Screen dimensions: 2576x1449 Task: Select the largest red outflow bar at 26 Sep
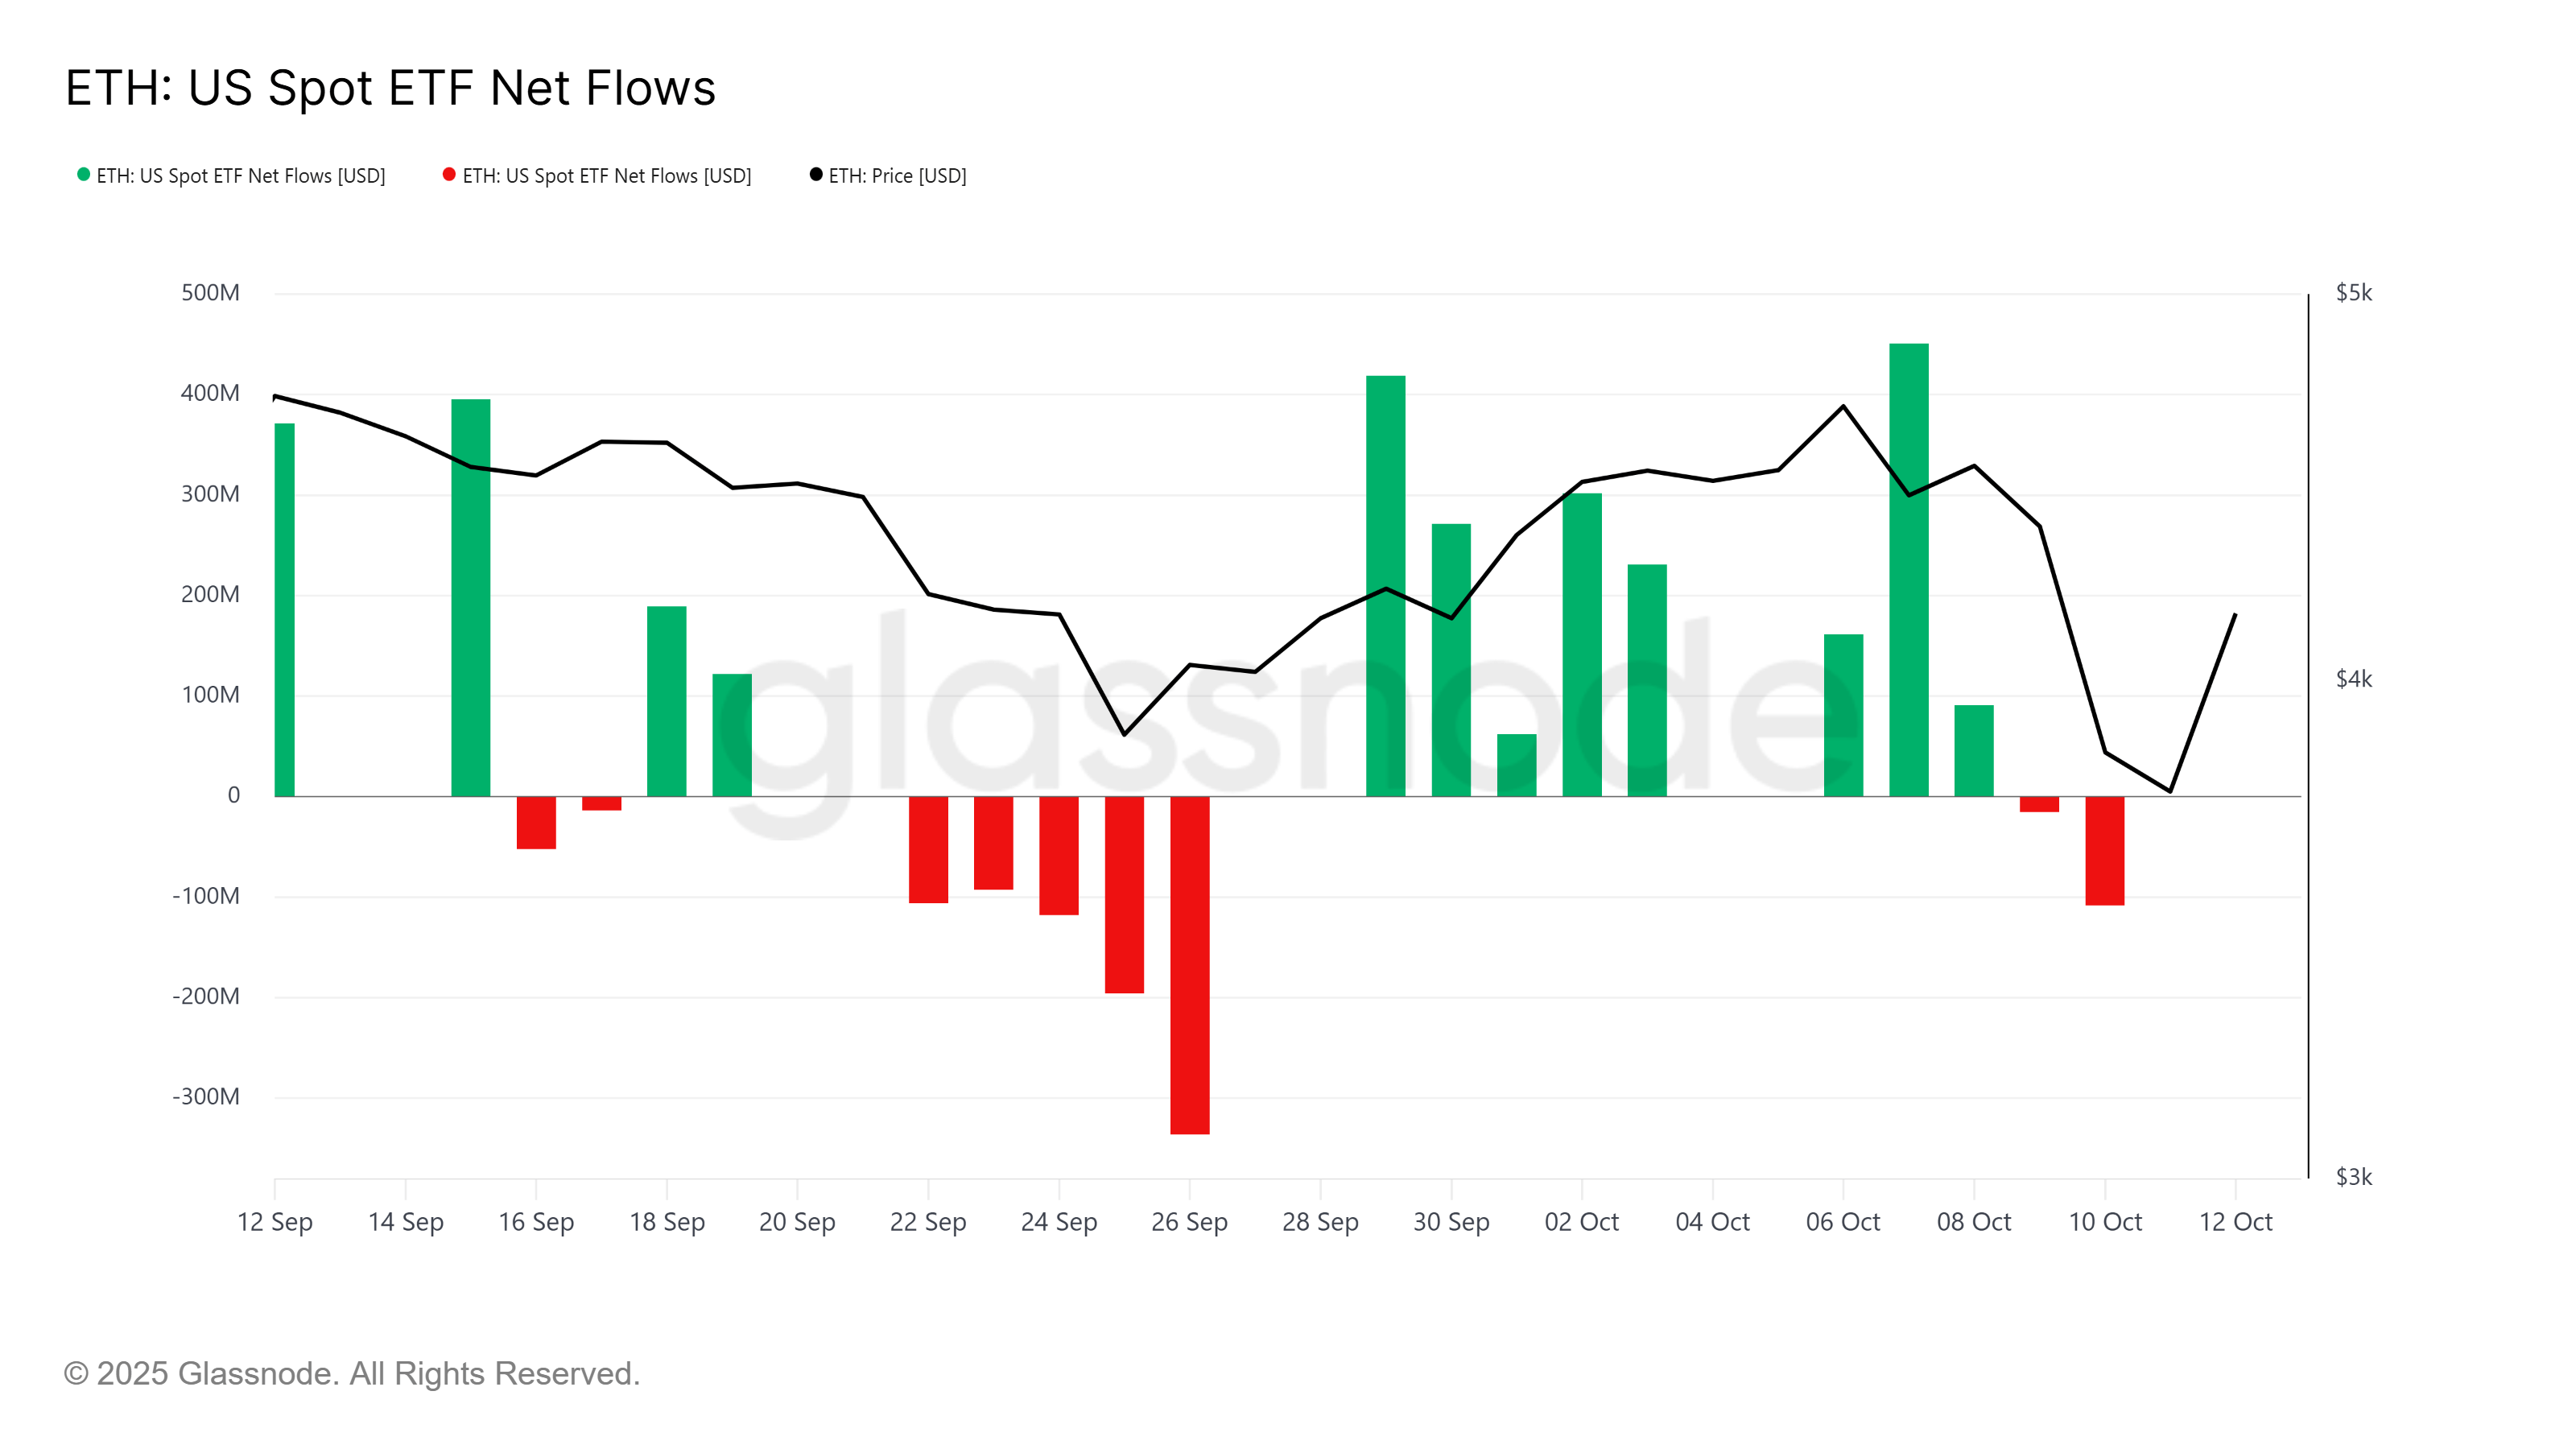tap(1189, 965)
